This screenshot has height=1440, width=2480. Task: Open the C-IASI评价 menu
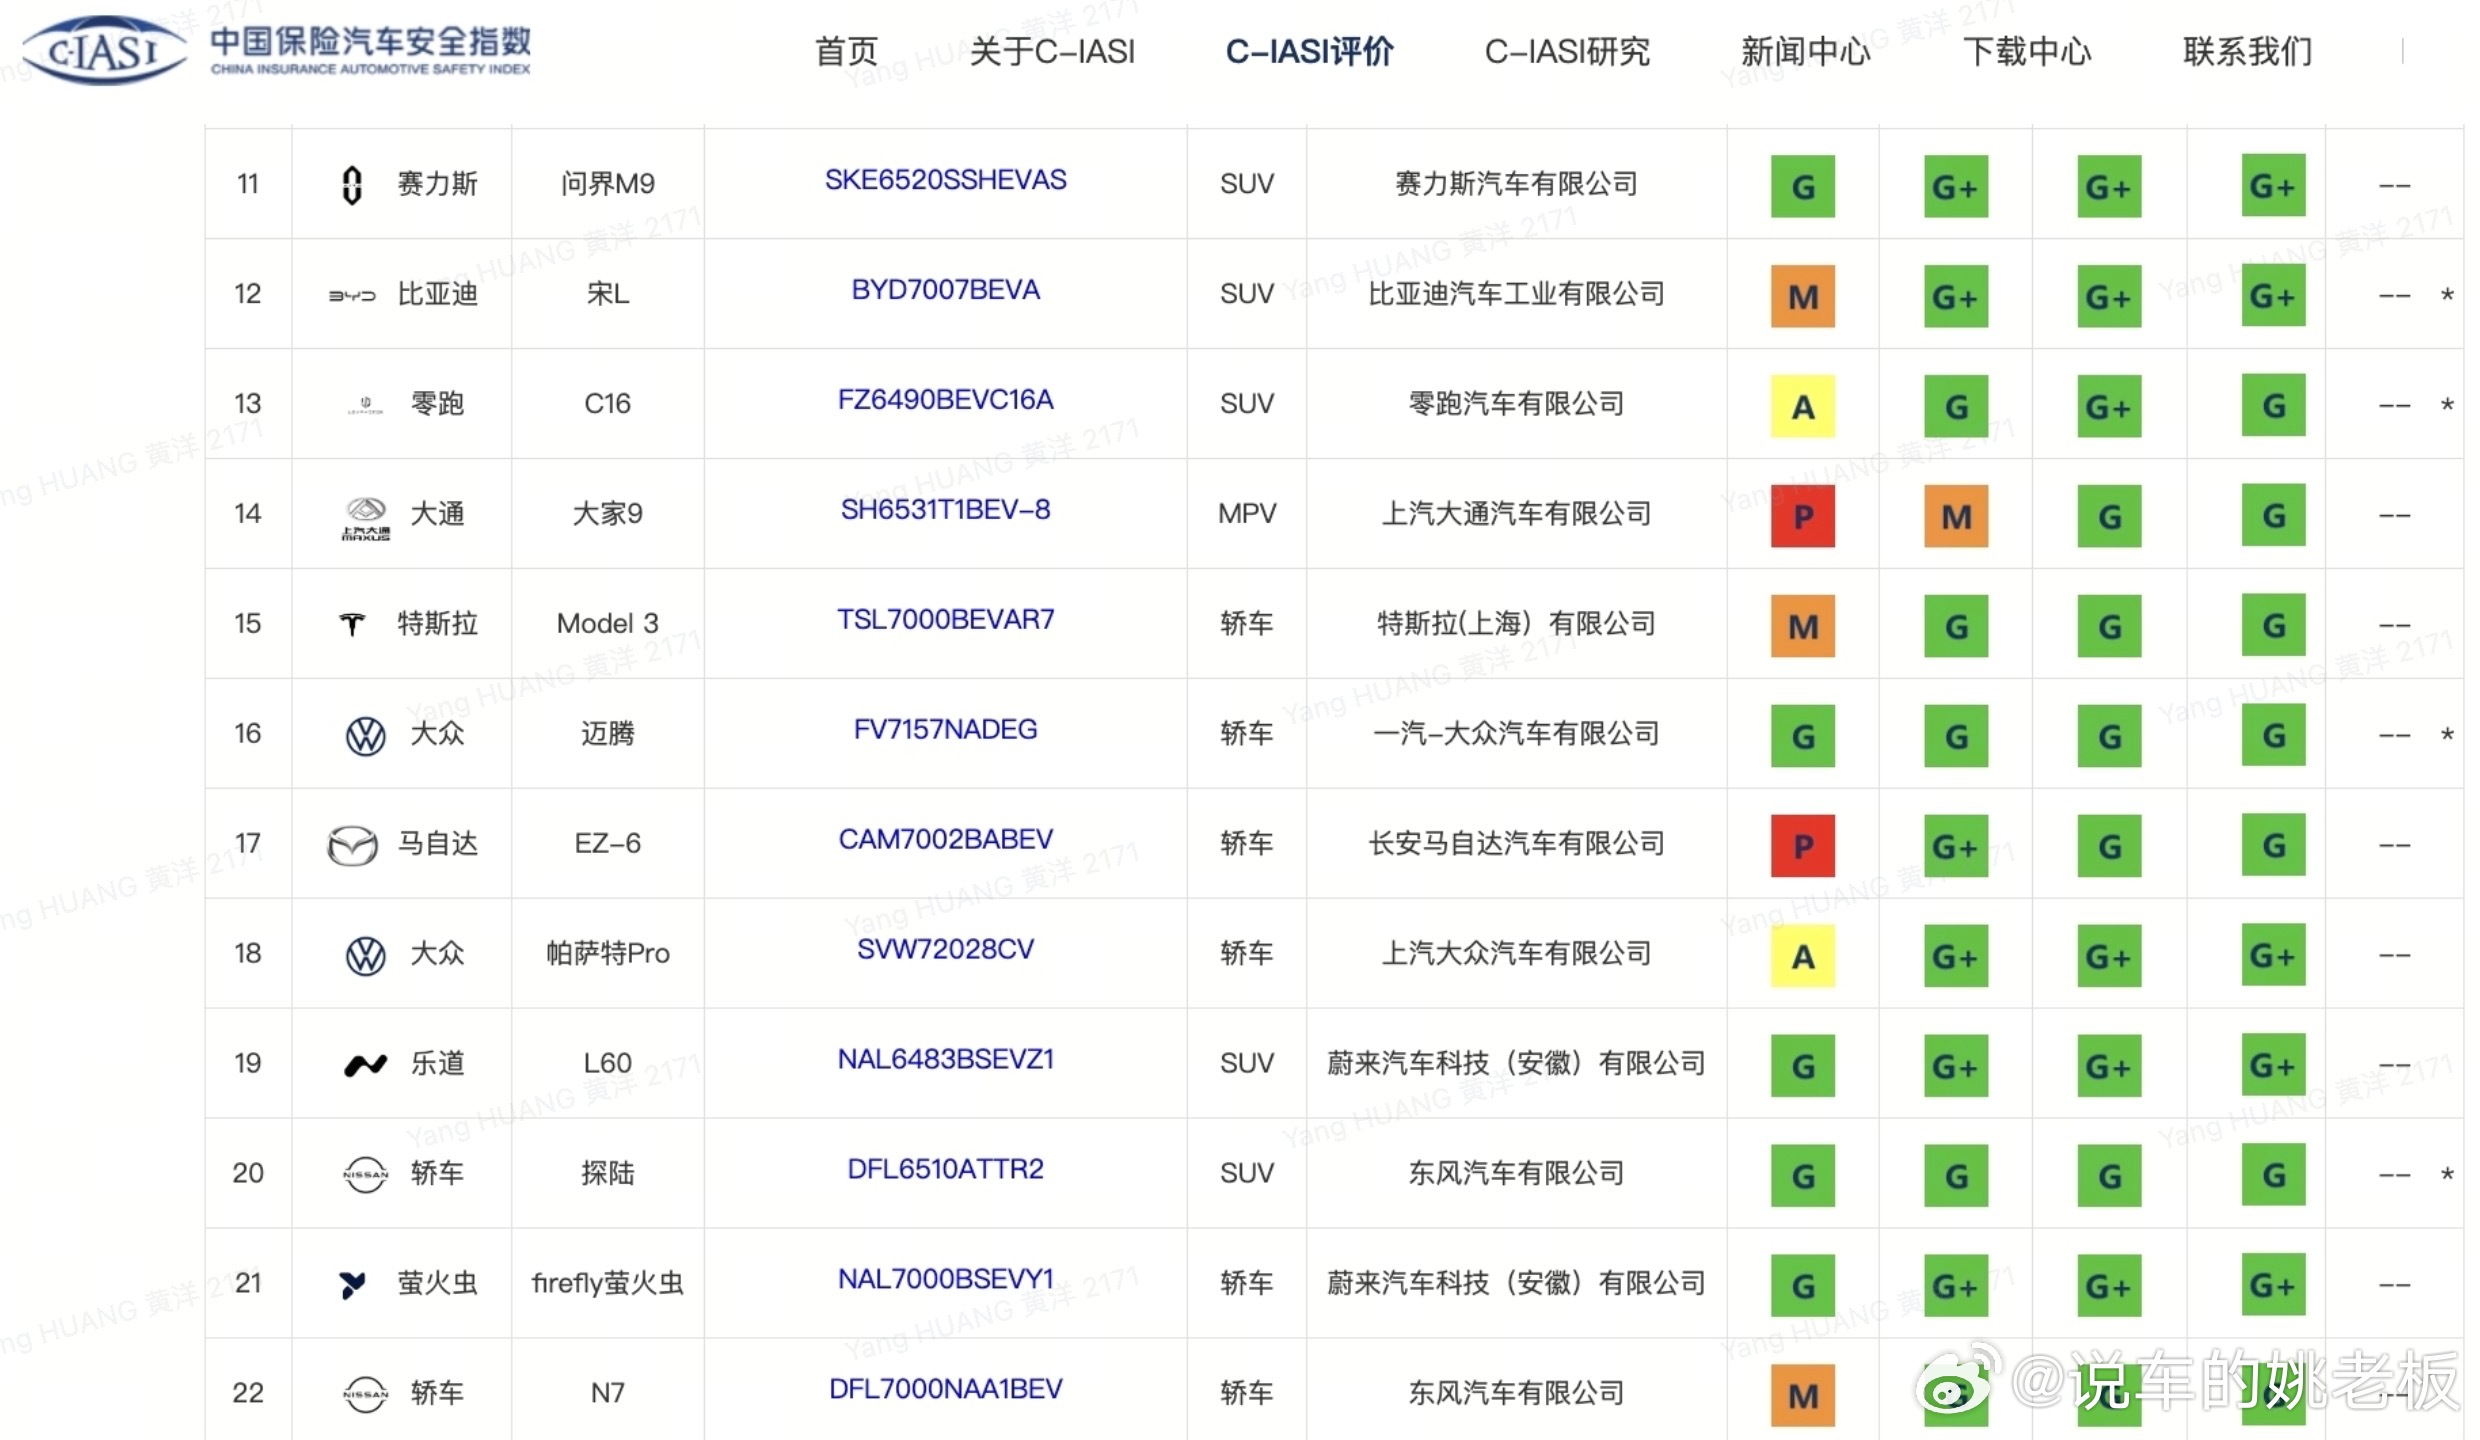coord(1309,51)
